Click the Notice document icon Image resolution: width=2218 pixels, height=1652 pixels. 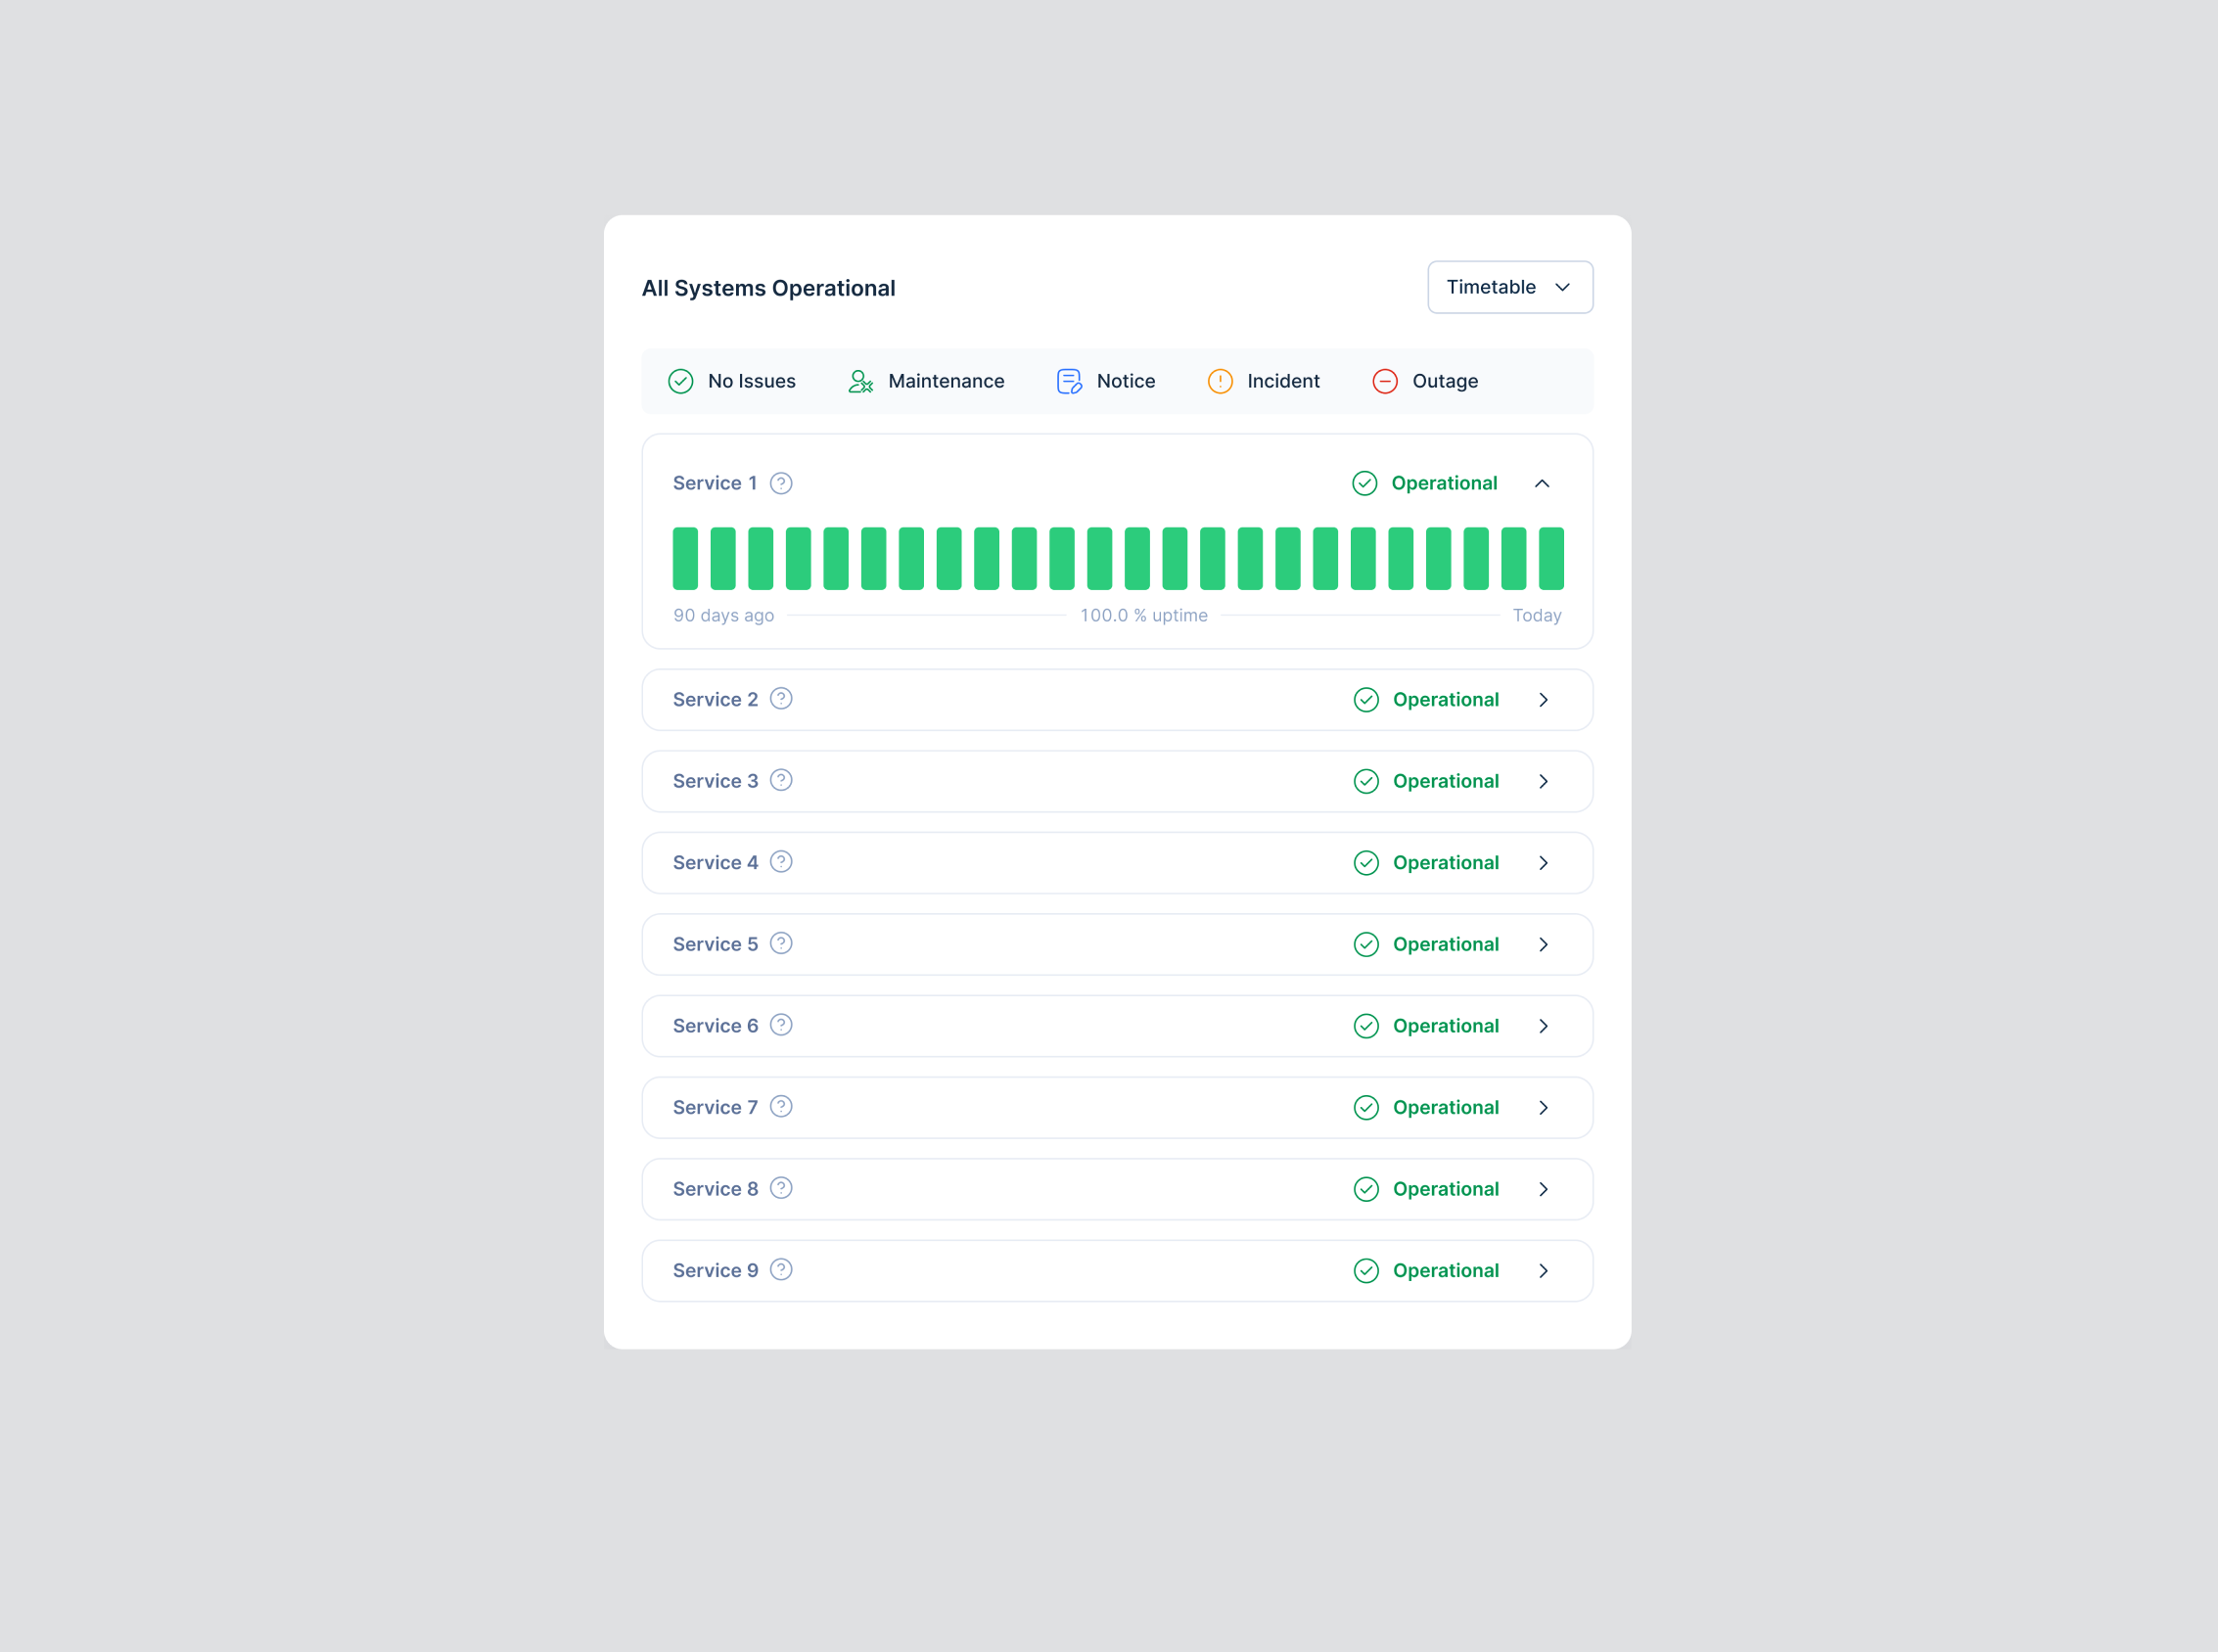point(1068,381)
